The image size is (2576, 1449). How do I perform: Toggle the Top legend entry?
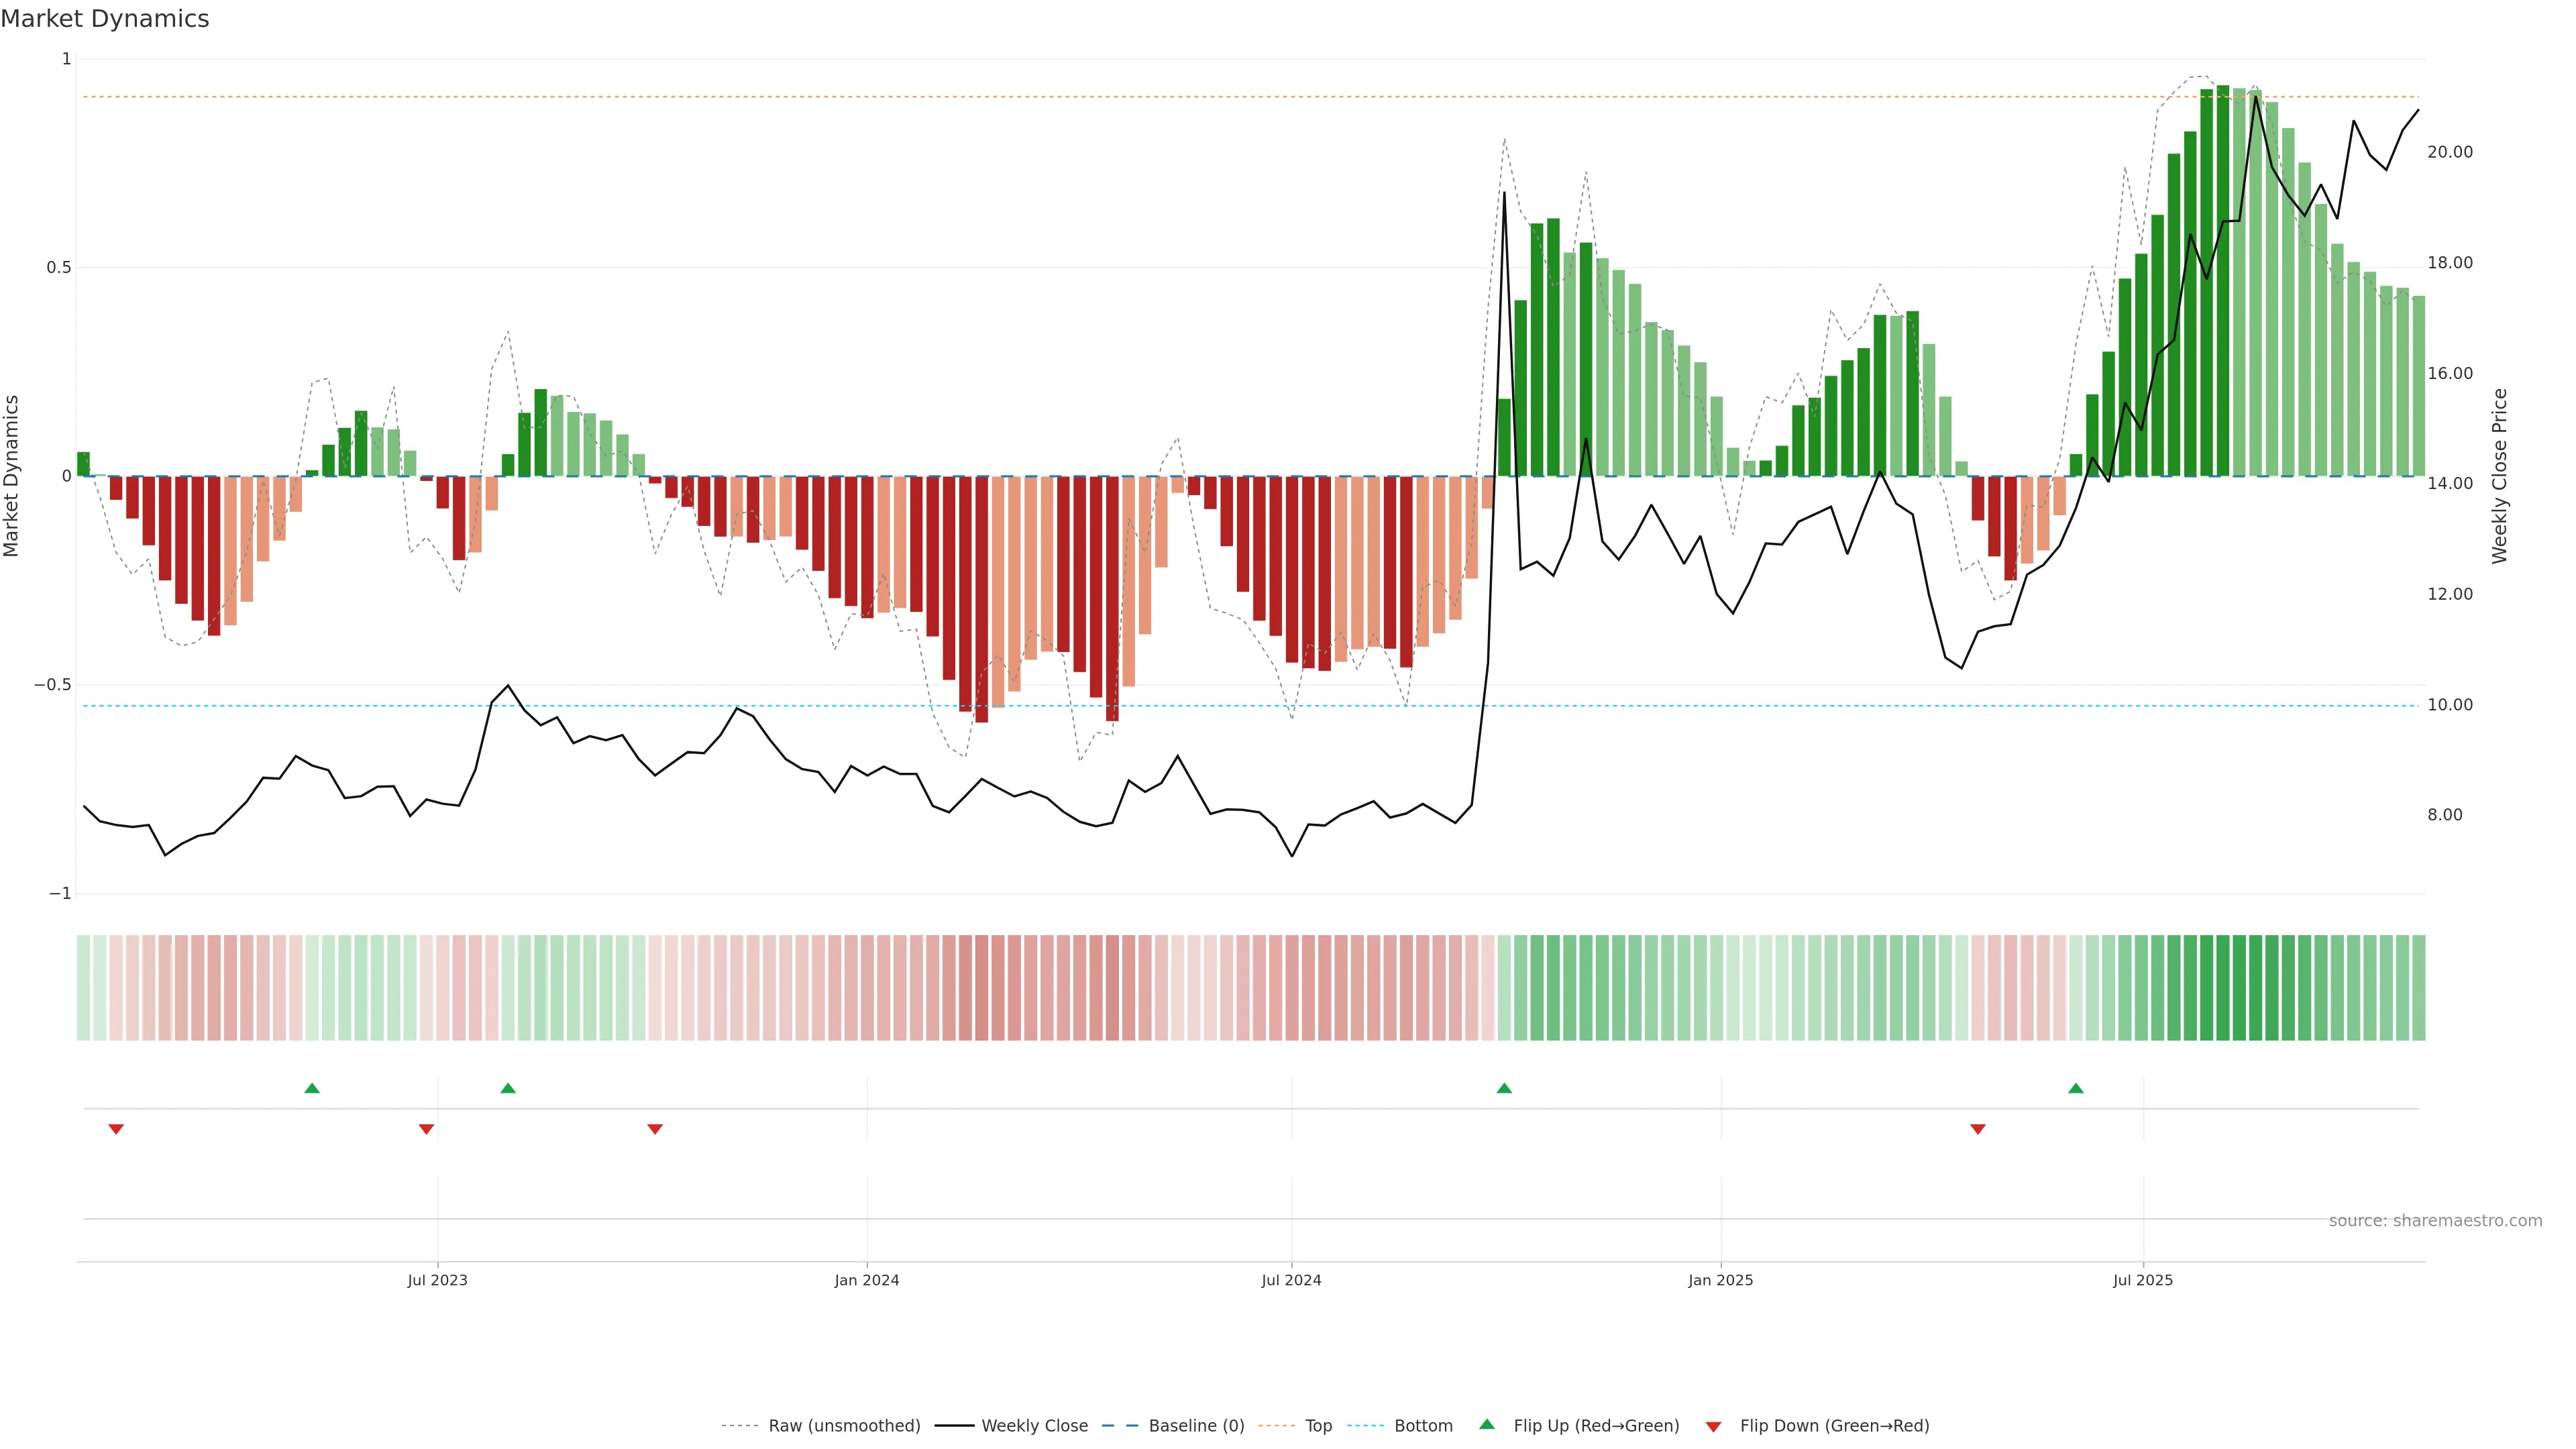tap(1318, 1425)
